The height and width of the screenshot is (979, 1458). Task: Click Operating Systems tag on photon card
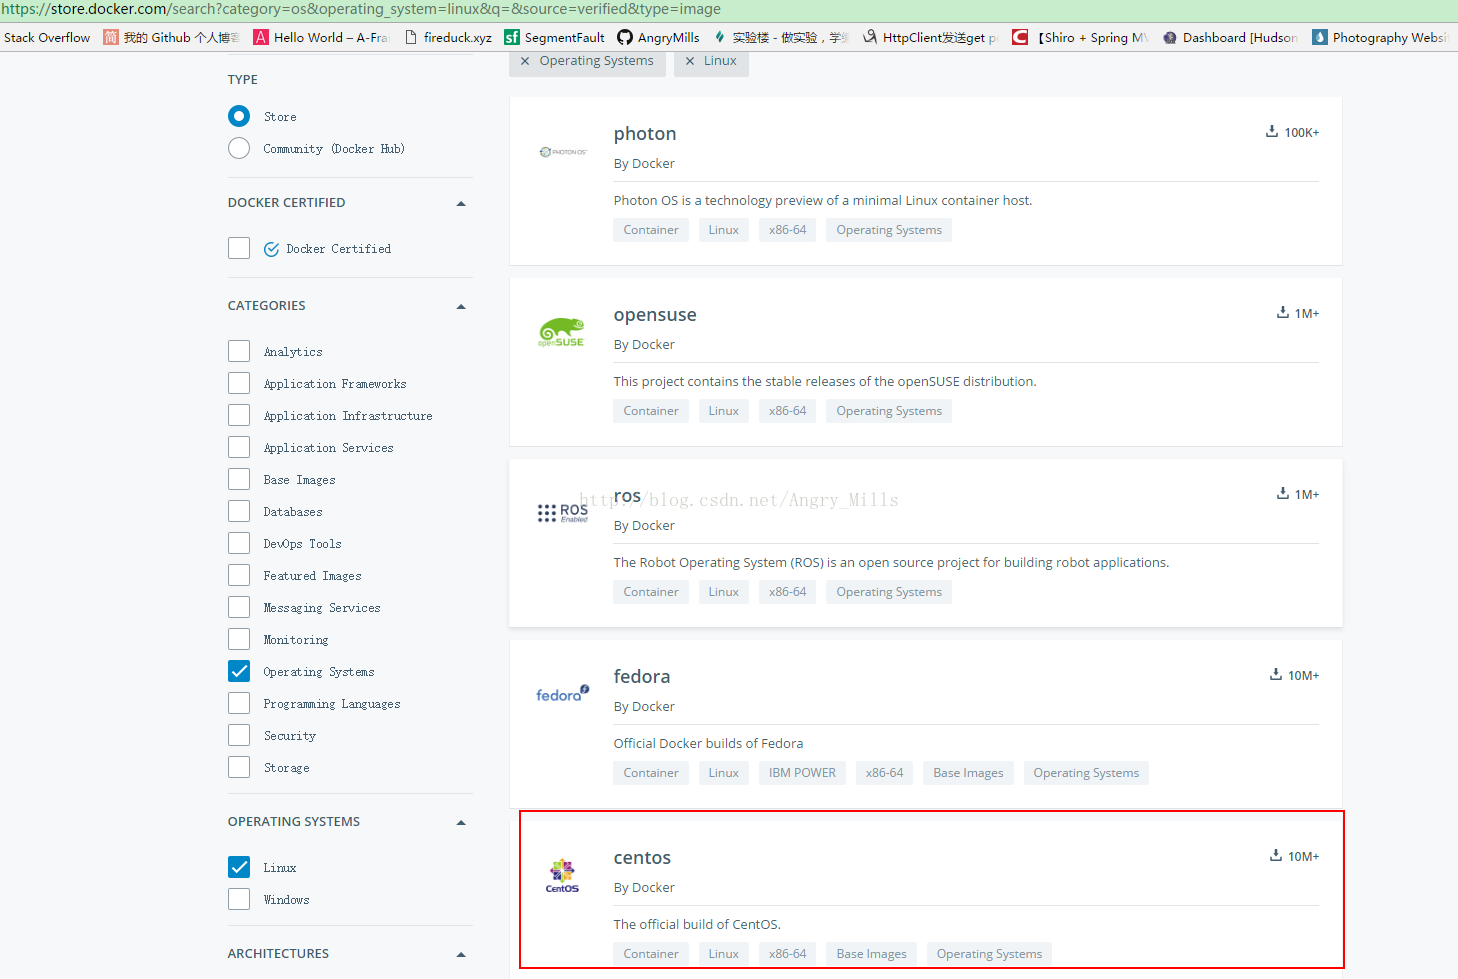click(889, 230)
